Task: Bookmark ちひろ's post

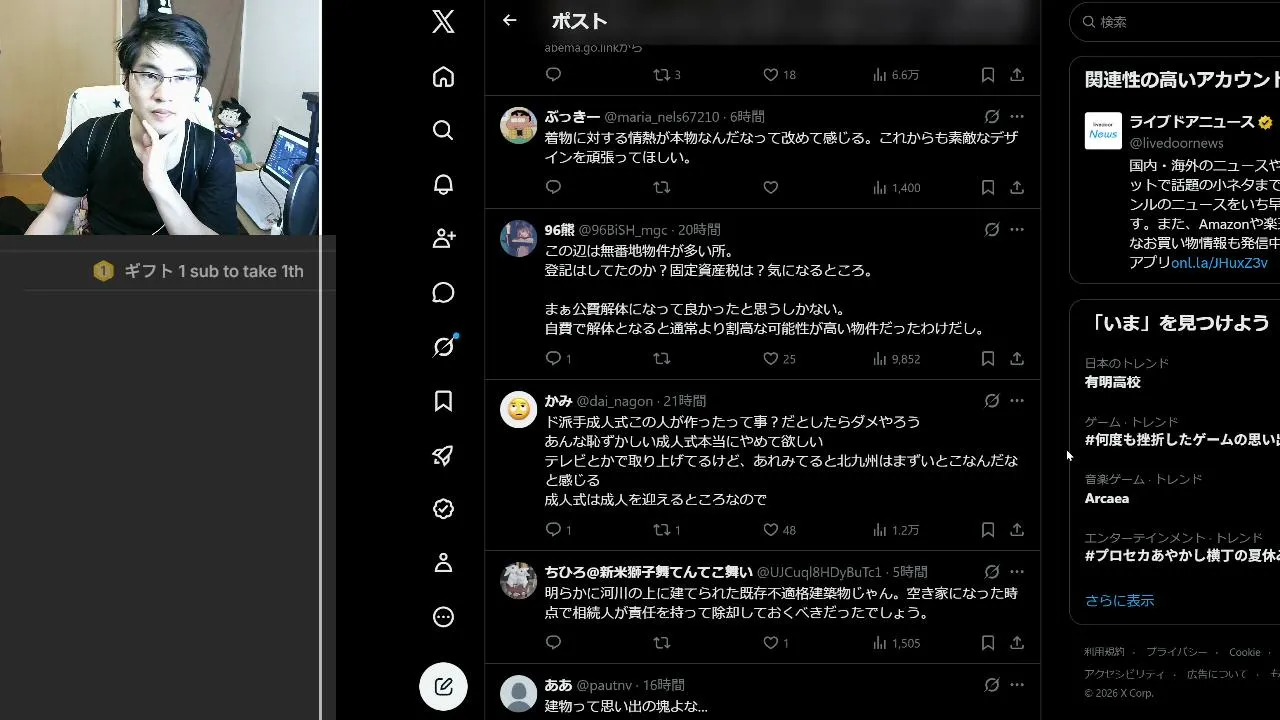Action: coord(987,642)
